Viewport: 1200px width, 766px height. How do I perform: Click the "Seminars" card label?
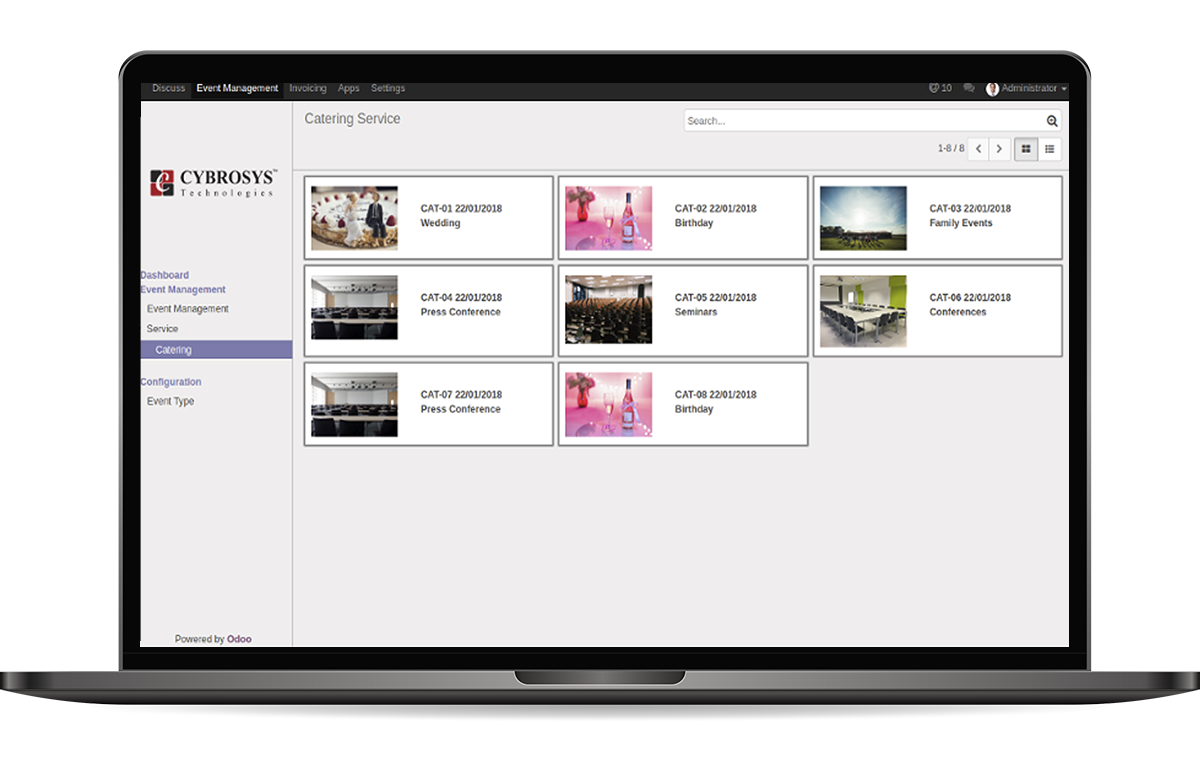(696, 312)
